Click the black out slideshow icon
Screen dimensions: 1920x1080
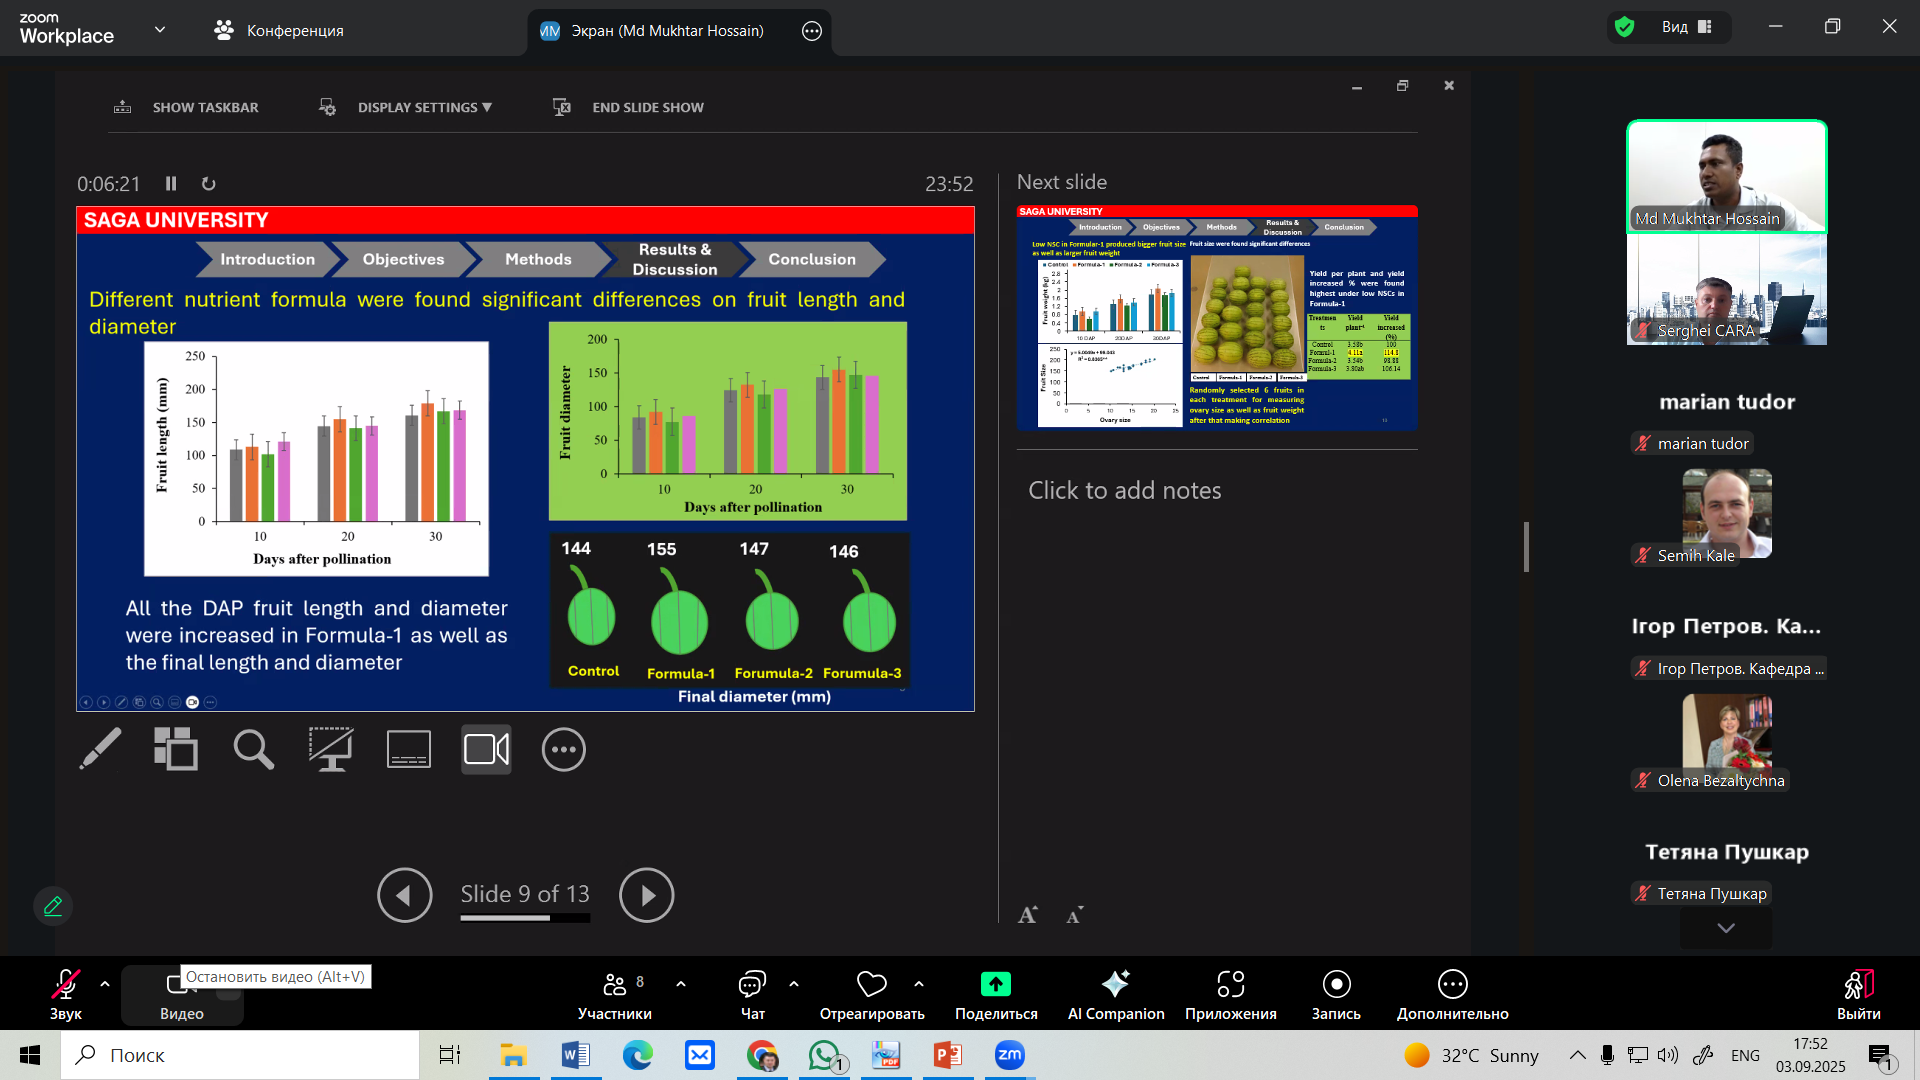click(331, 749)
